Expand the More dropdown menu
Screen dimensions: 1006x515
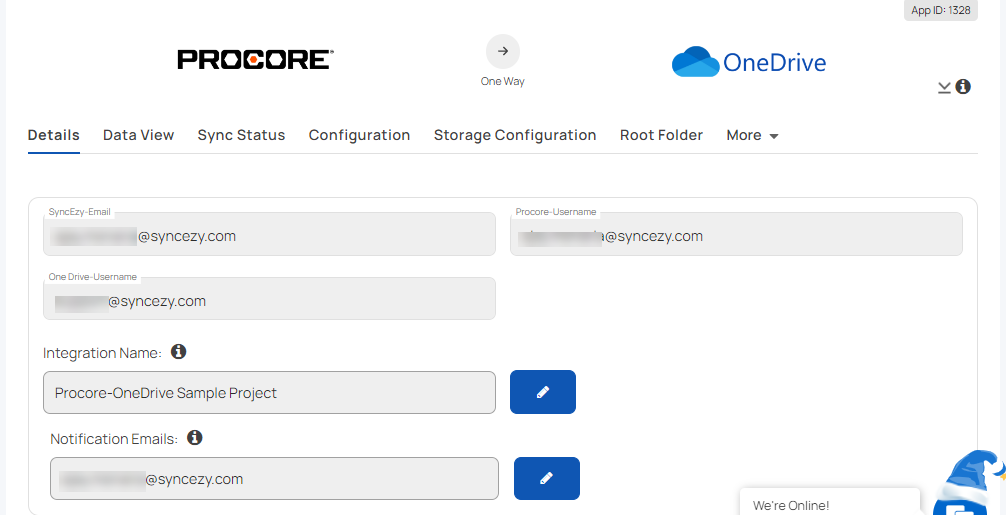[753, 135]
